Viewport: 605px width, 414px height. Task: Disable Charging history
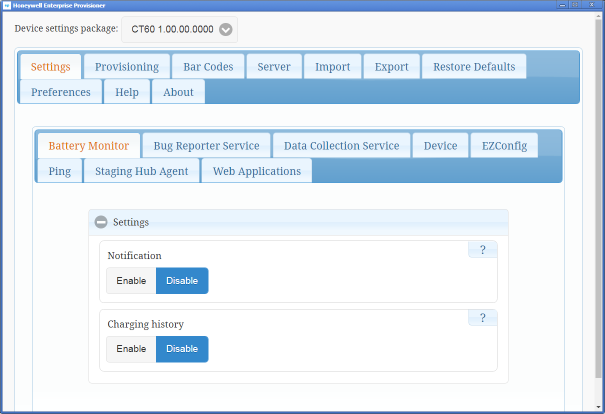182,349
